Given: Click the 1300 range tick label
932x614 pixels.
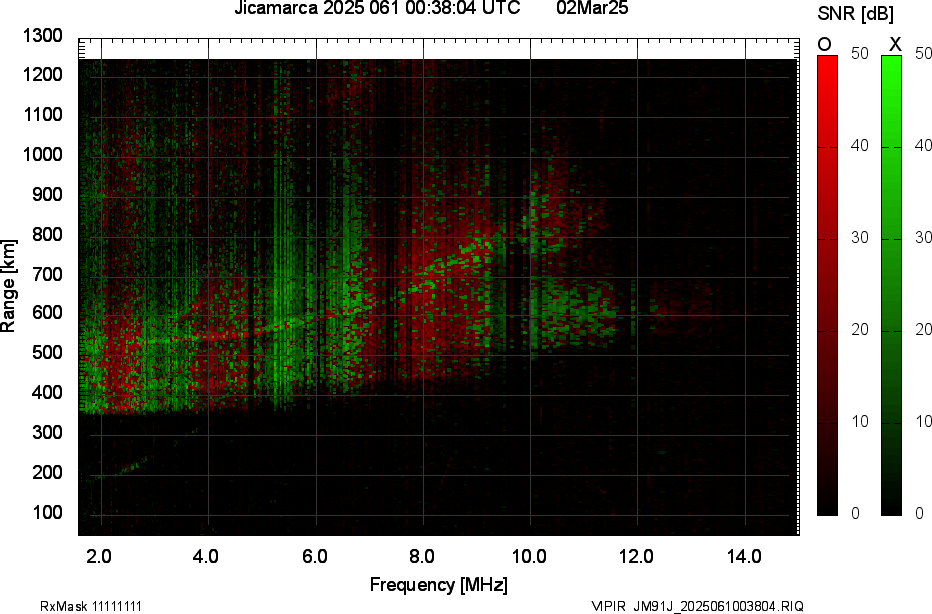Looking at the screenshot, I should [x=43, y=36].
